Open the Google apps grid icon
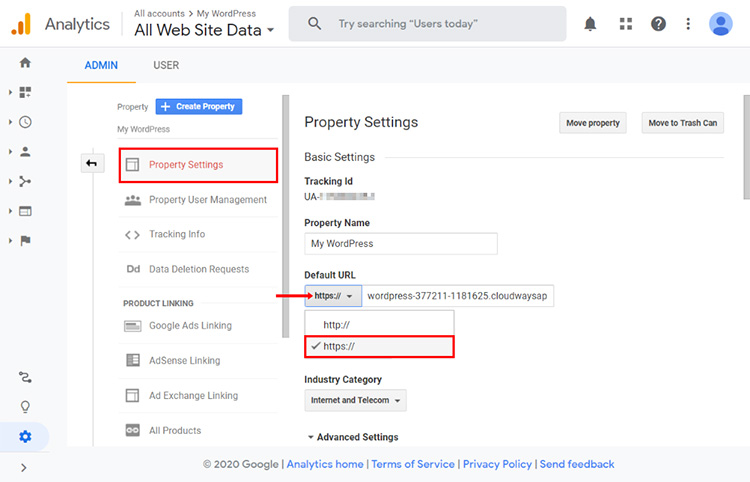 pos(626,24)
